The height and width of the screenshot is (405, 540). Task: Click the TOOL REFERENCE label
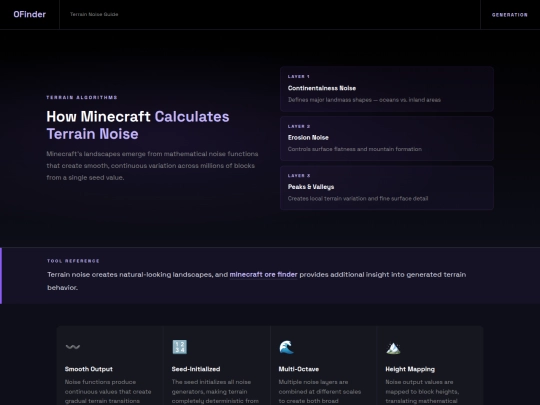pos(73,261)
